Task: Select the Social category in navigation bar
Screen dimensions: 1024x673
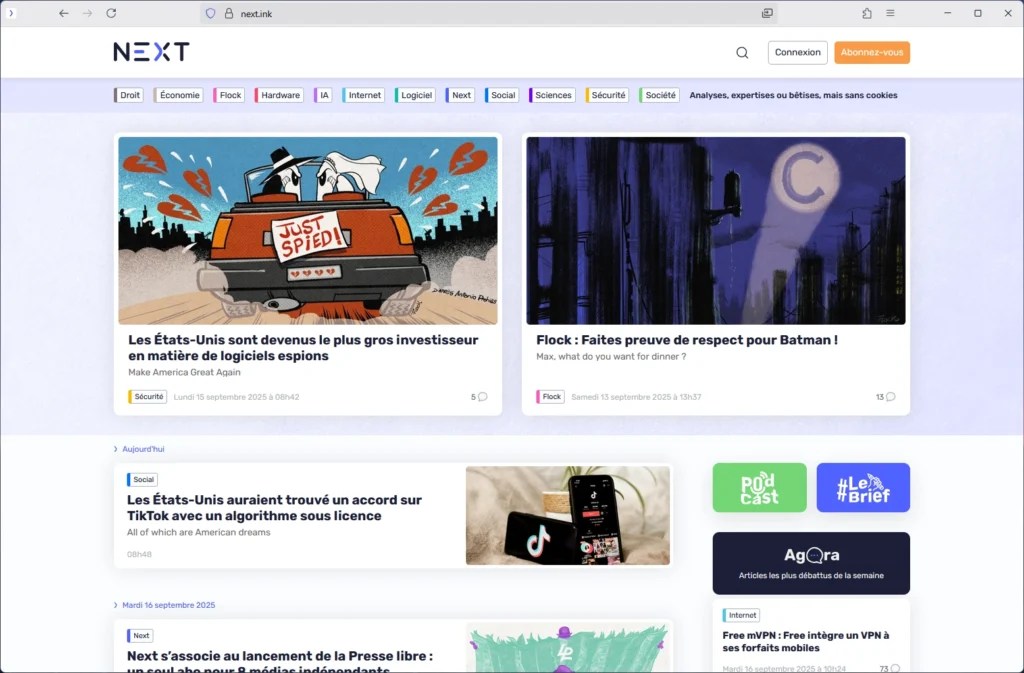Action: 502,95
